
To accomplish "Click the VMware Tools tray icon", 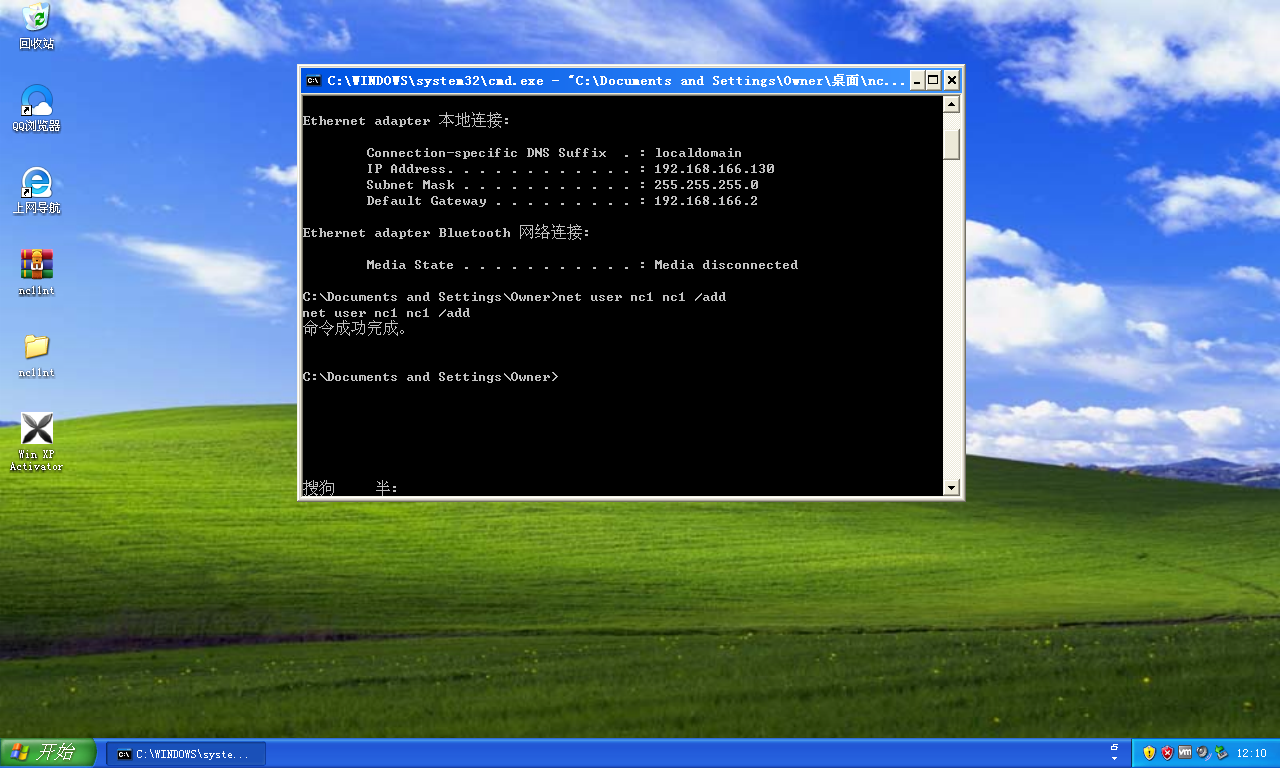I will (1185, 753).
